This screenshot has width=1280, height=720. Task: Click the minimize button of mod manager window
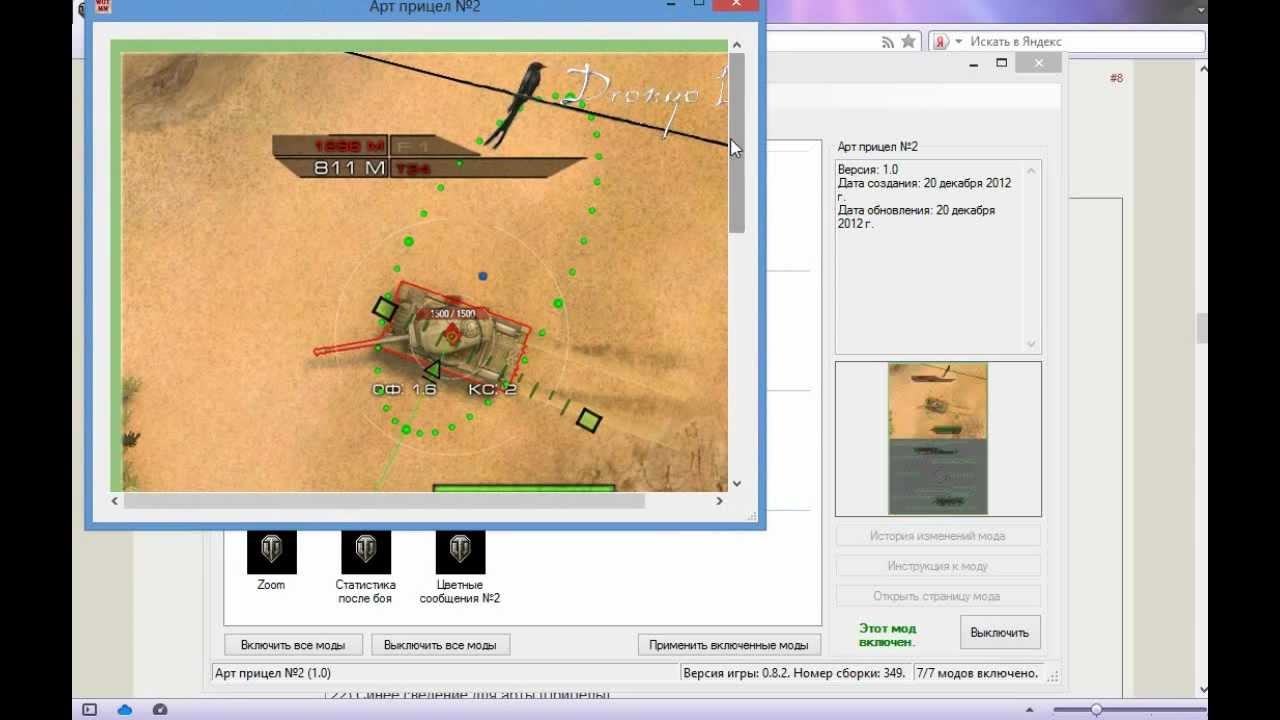click(x=973, y=64)
